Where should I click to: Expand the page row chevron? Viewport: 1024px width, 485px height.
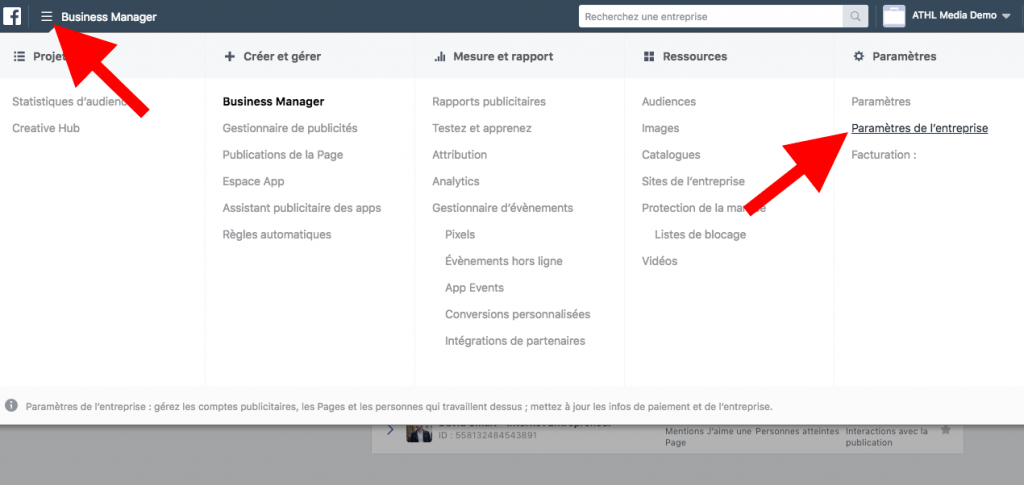click(390, 430)
